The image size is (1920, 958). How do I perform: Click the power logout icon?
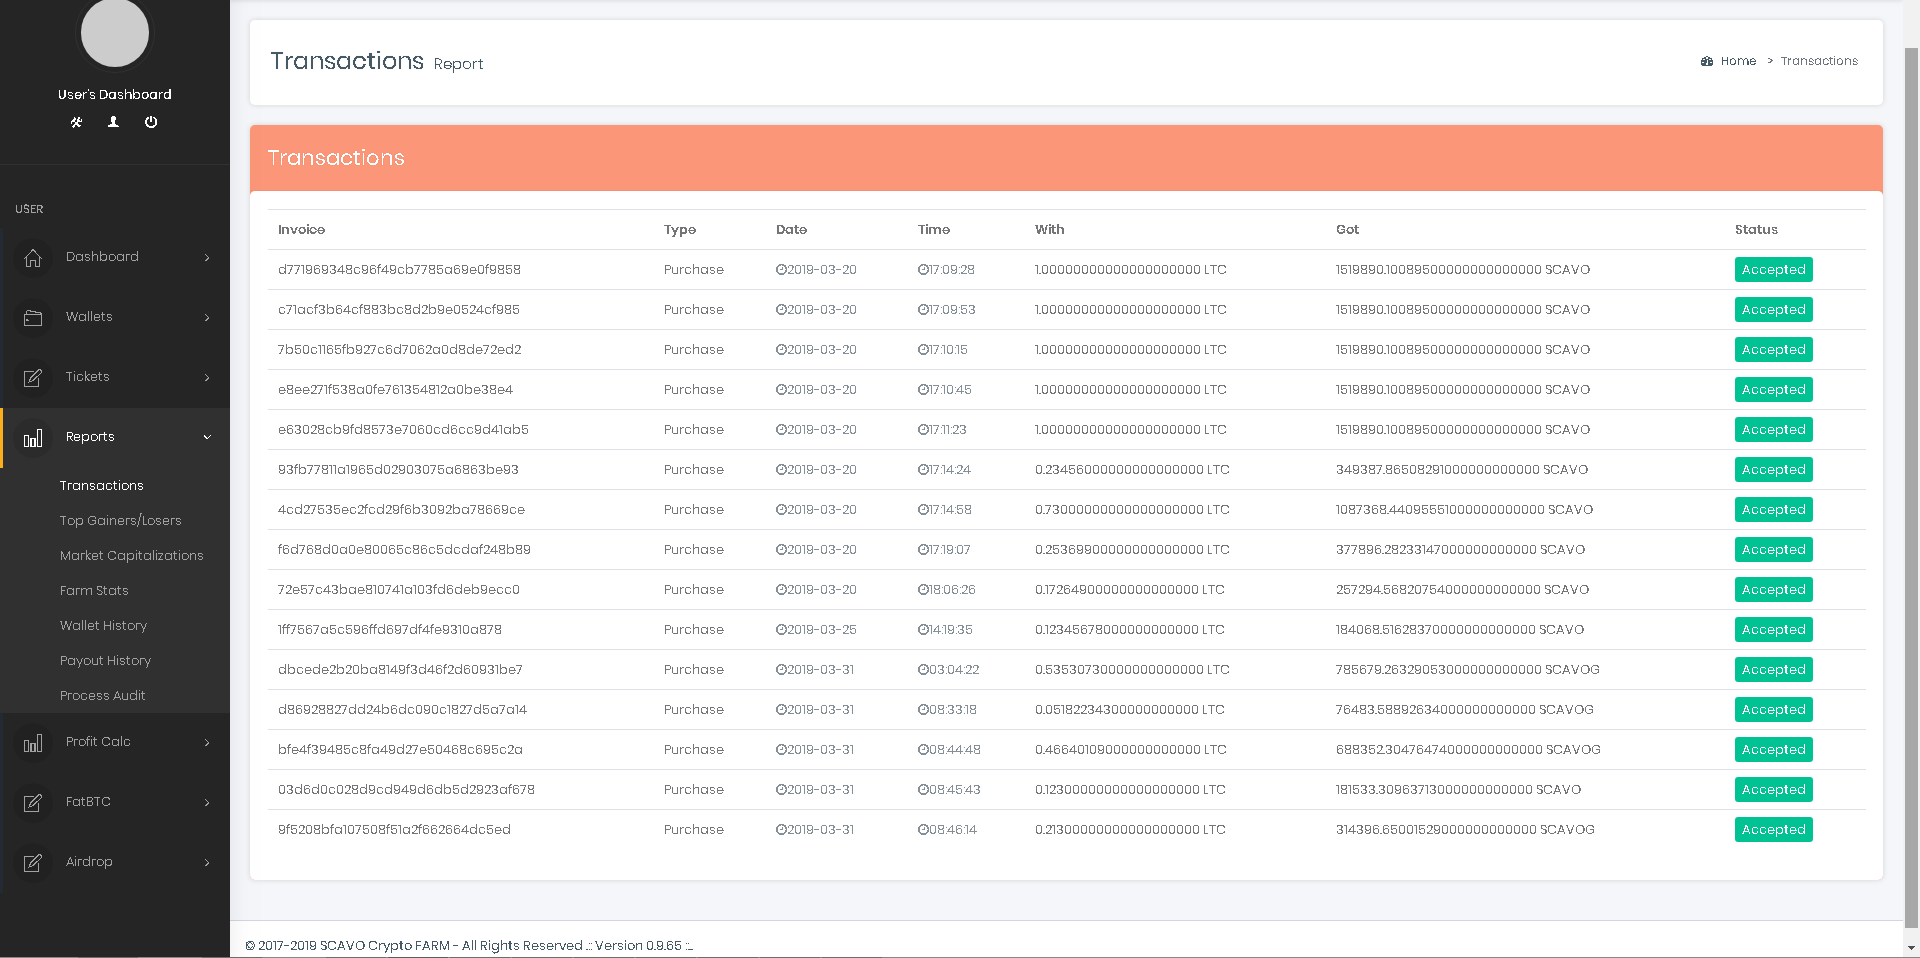point(151,122)
